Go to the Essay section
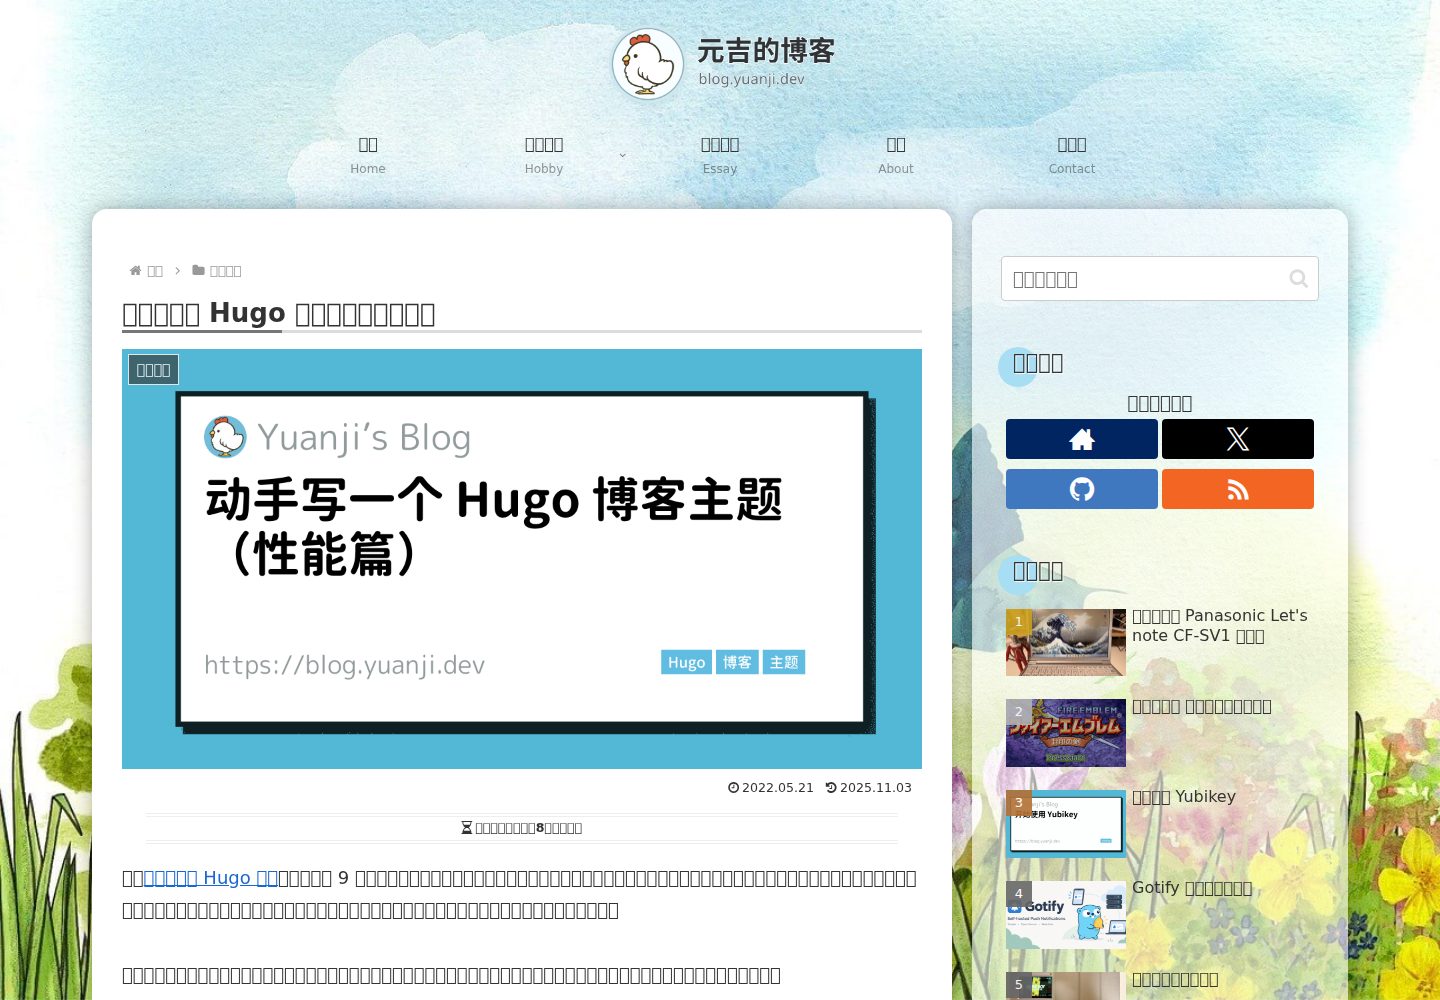The width and height of the screenshot is (1440, 1000). (x=720, y=155)
